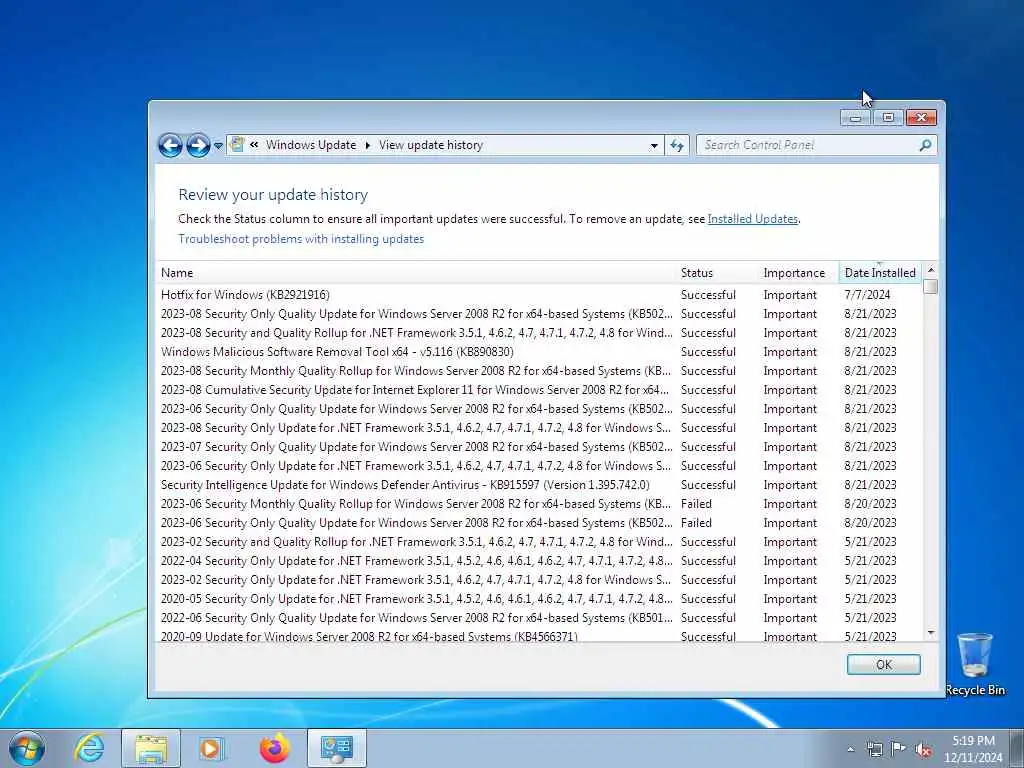Launch Windows Media Player from the taskbar

(212, 748)
